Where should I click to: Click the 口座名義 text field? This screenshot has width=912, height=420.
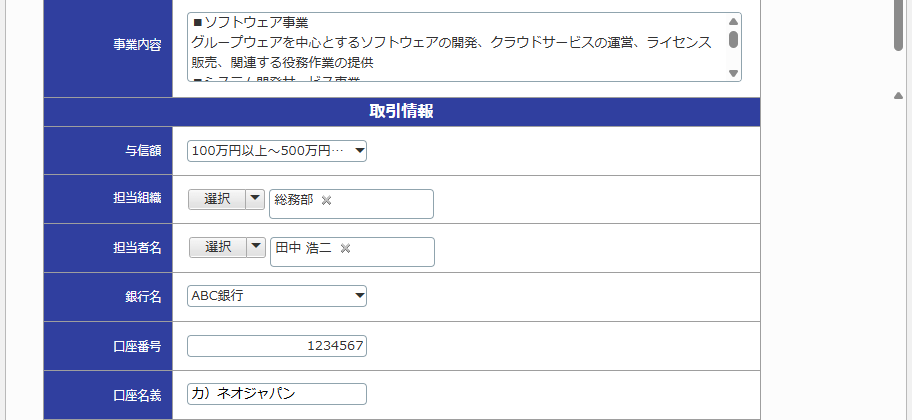[276, 394]
